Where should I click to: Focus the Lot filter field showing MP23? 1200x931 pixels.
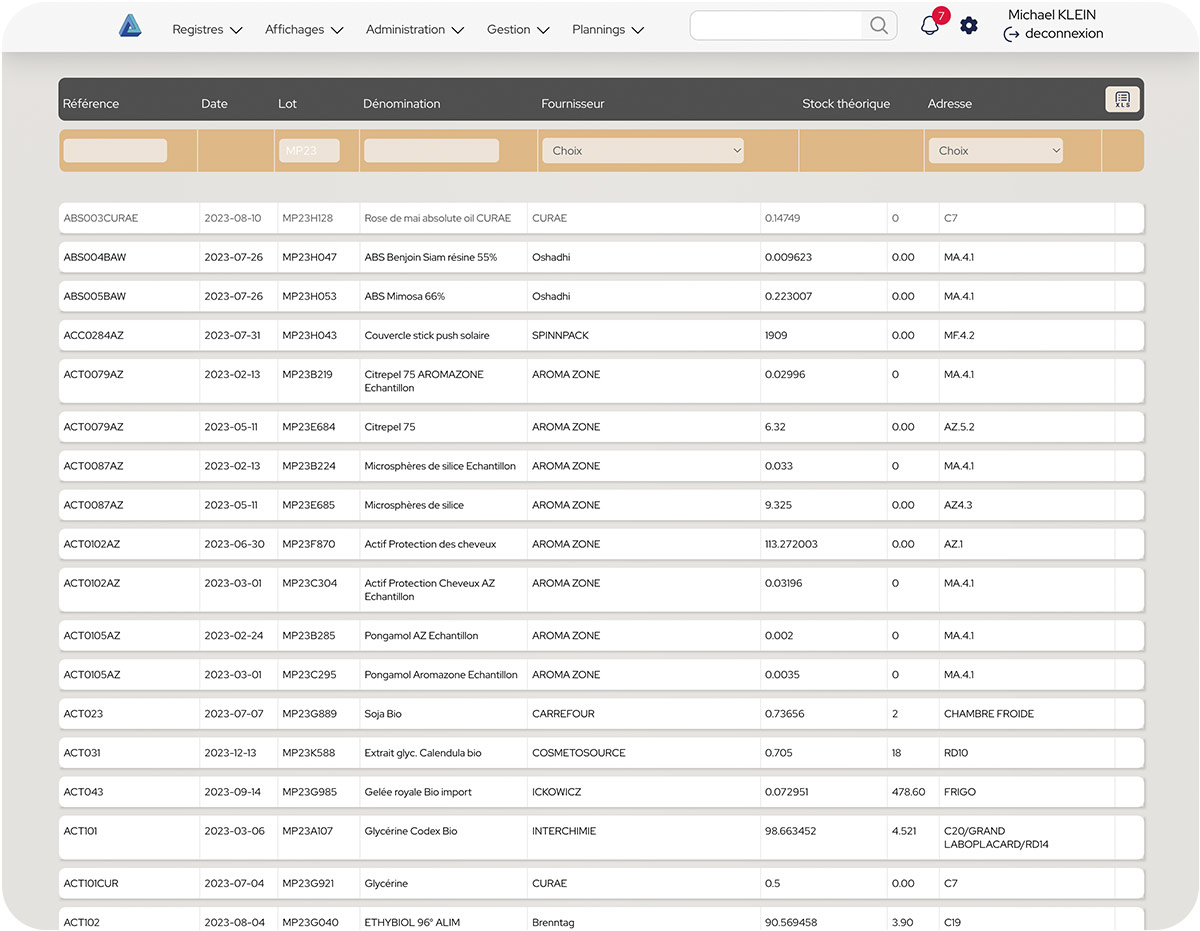[x=309, y=151]
